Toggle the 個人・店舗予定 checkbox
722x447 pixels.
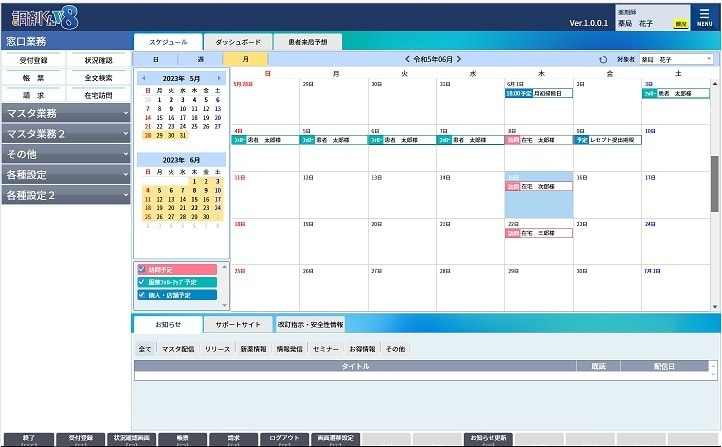coord(142,295)
